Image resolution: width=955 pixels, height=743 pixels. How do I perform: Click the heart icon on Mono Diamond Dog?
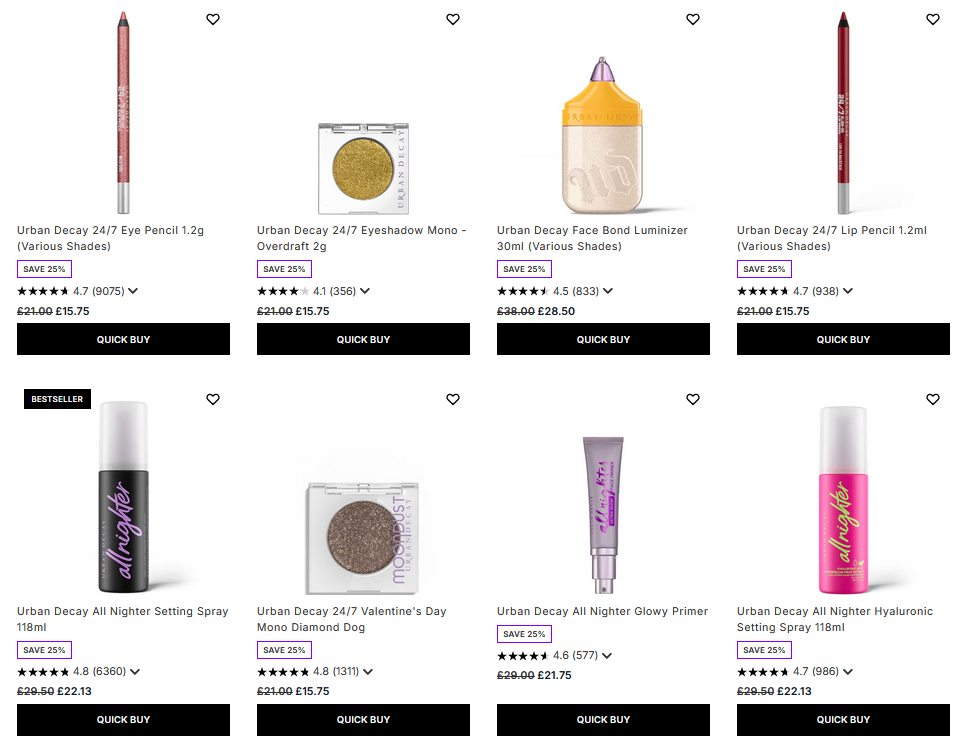[x=452, y=399]
